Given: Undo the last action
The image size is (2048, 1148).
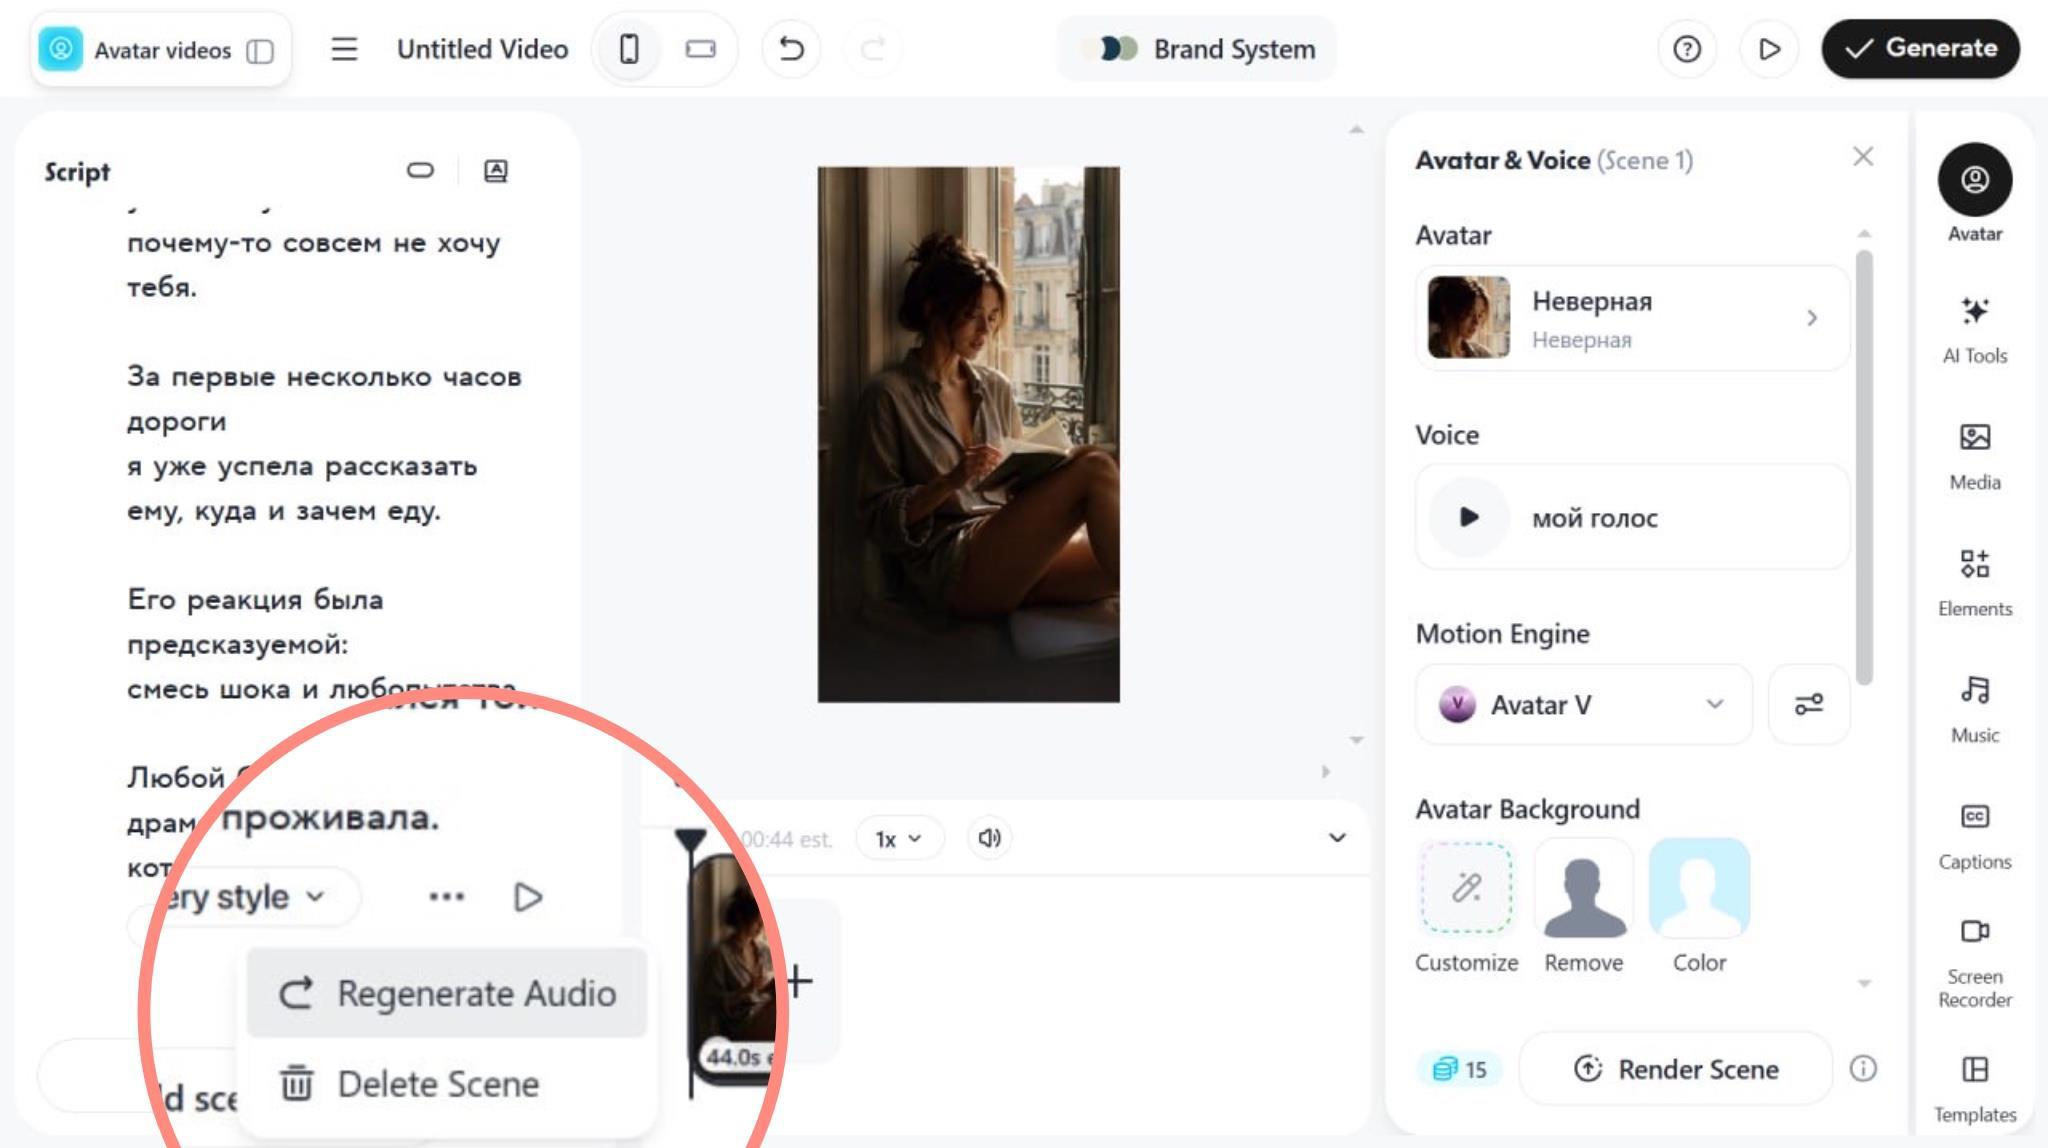Looking at the screenshot, I should [x=791, y=49].
